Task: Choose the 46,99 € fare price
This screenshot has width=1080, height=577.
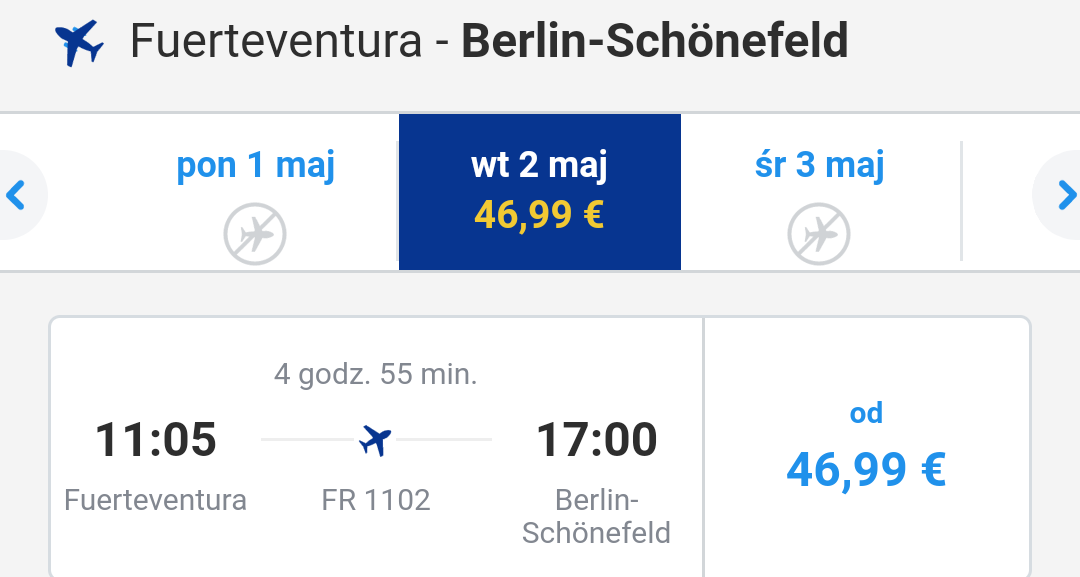Action: click(866, 470)
